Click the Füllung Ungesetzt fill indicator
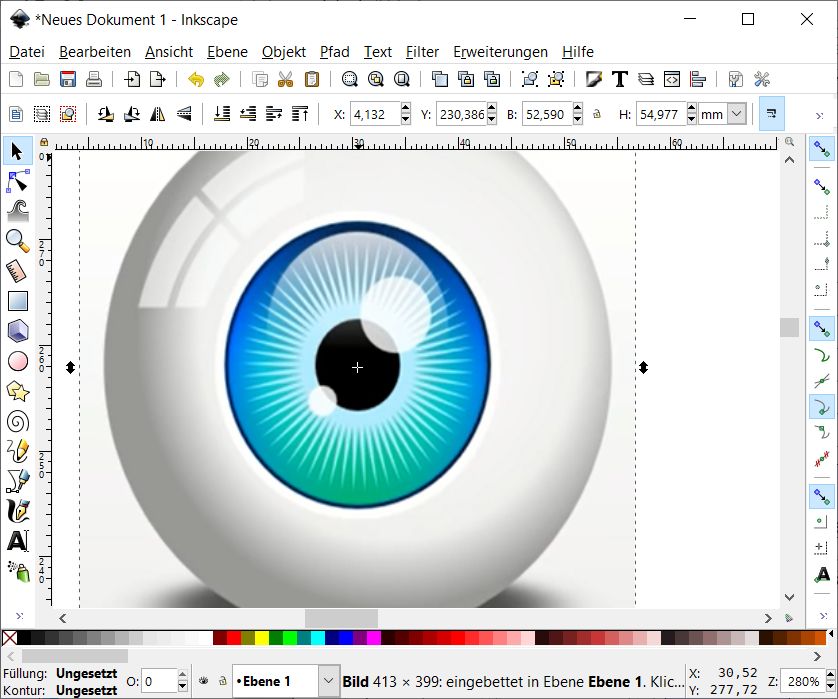Screen dimensions: 838x699 point(87,673)
